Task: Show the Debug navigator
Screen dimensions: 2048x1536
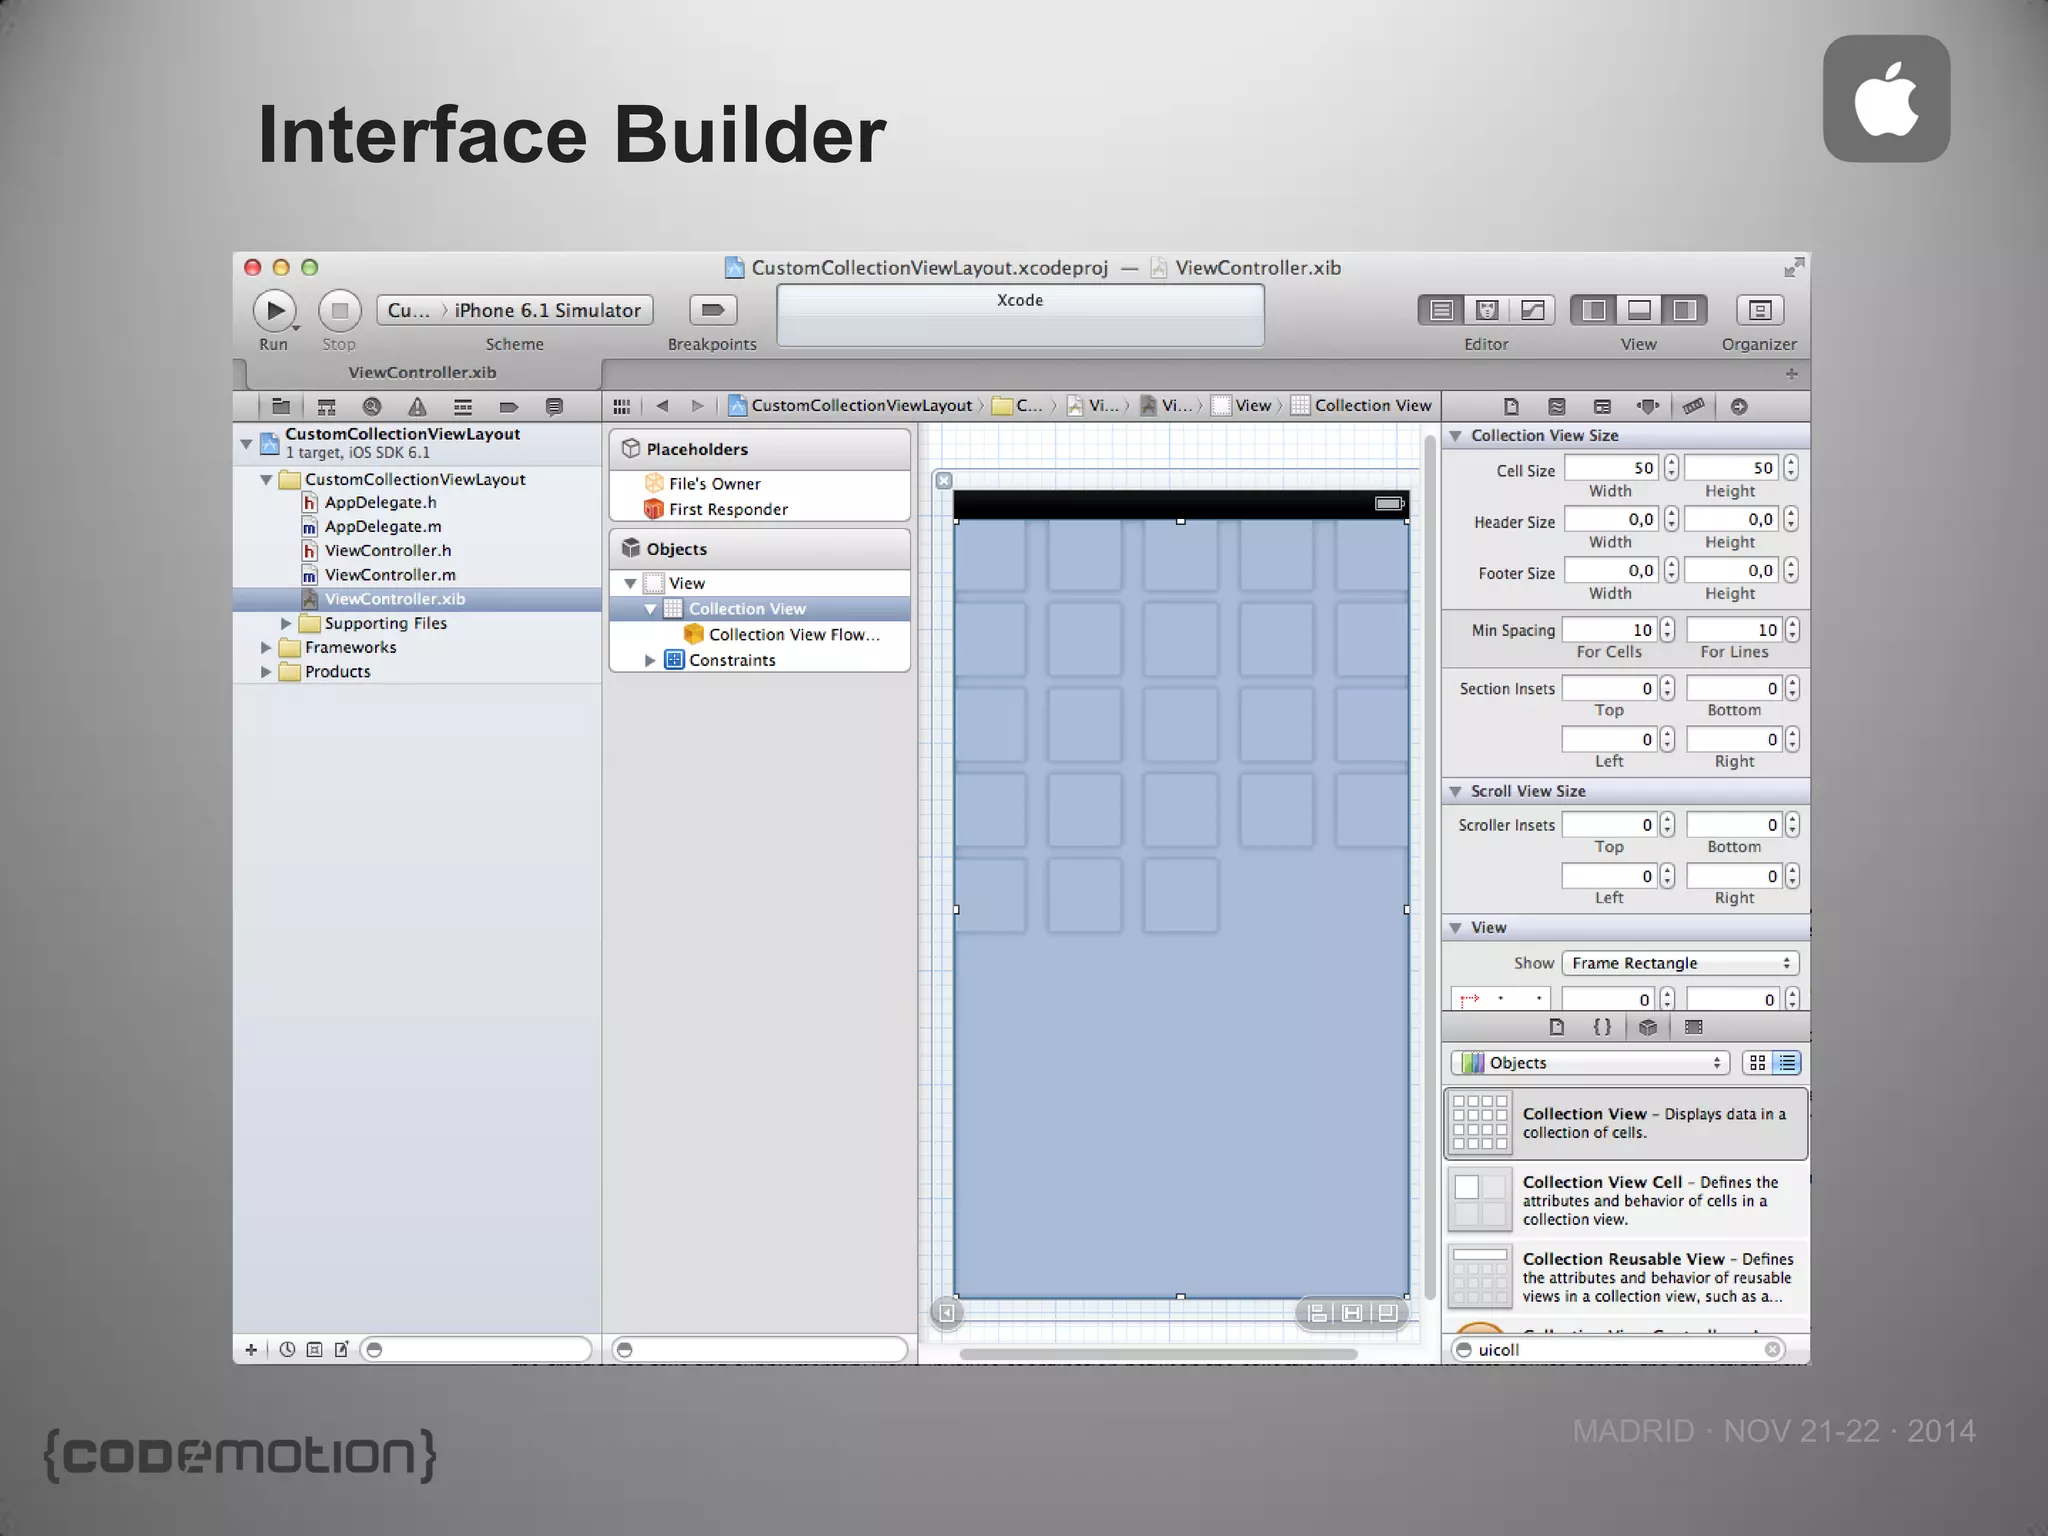Action: [x=463, y=406]
